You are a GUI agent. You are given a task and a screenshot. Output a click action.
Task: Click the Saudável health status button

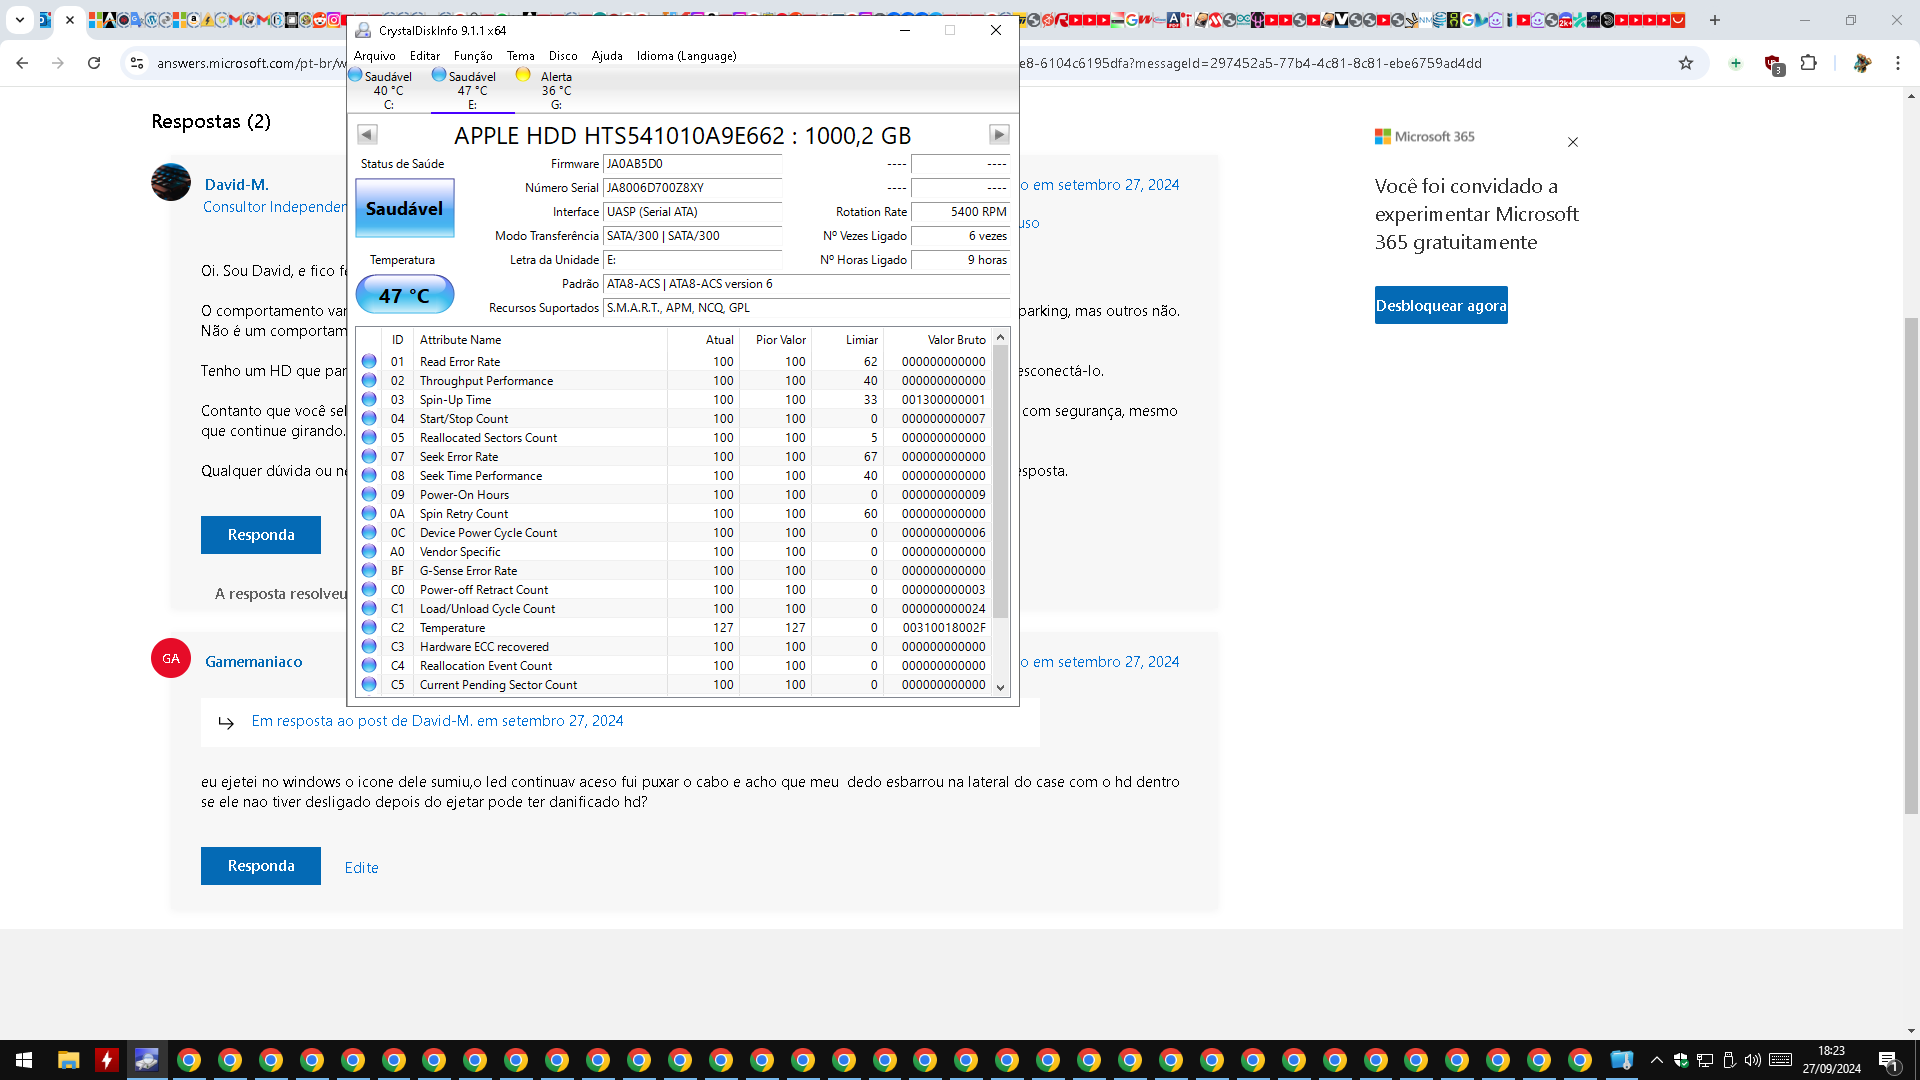click(404, 208)
